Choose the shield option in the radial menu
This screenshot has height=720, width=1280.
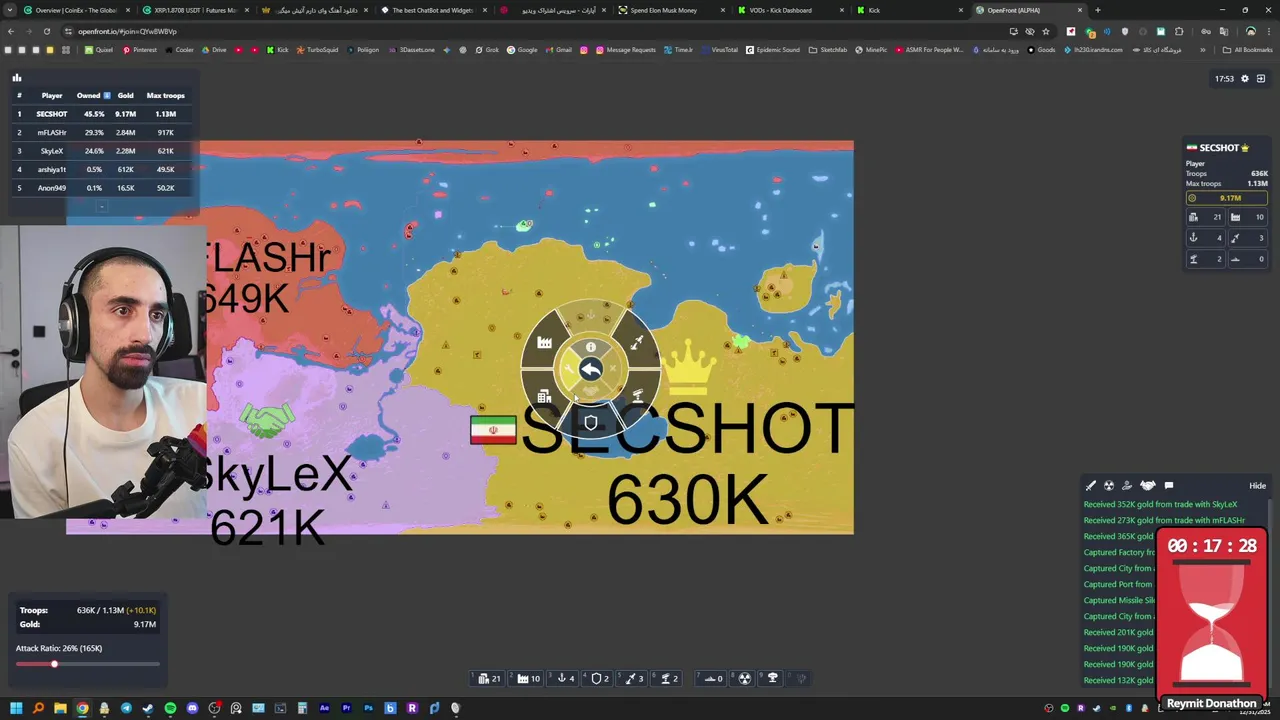[x=591, y=423]
